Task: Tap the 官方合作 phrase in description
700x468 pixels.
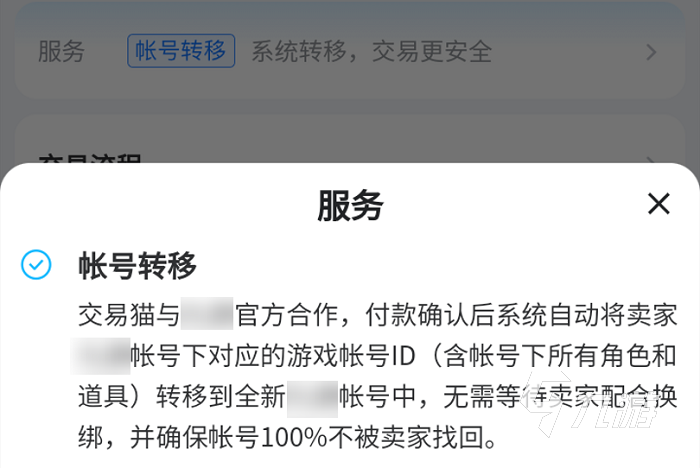Action: (286, 315)
